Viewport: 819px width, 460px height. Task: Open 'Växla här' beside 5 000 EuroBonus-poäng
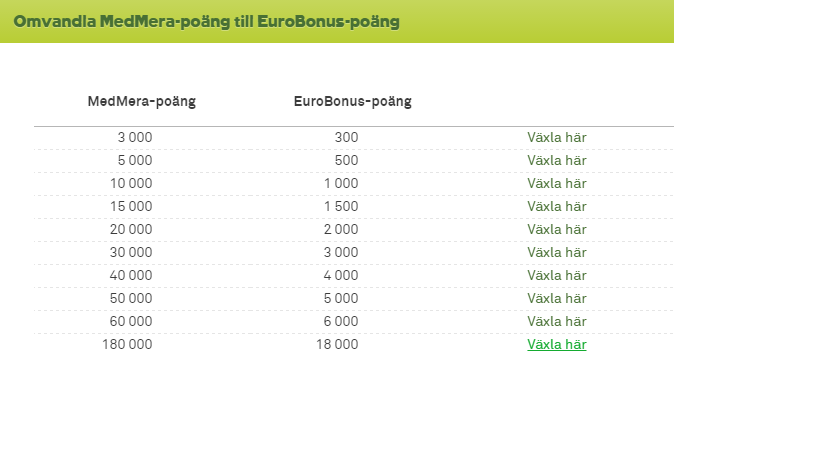click(556, 298)
